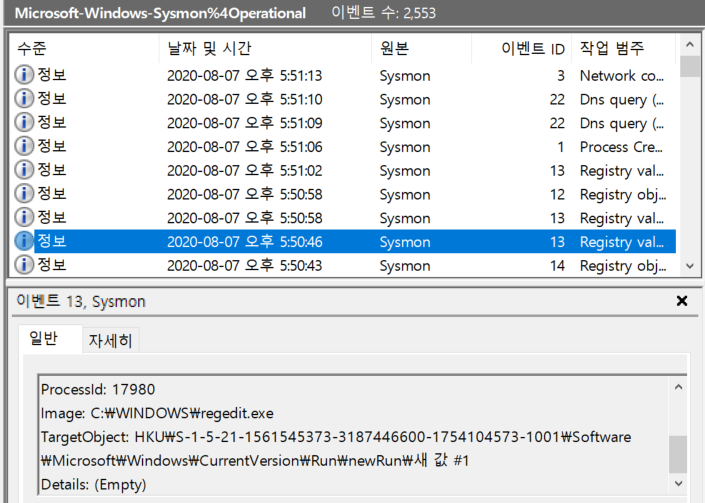Open the 자세히 details tab
The height and width of the screenshot is (503, 705).
111,341
